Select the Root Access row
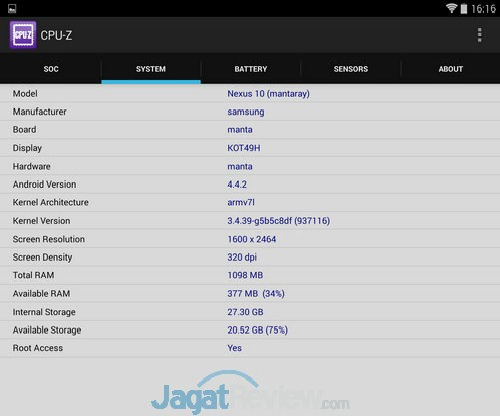 pos(250,348)
